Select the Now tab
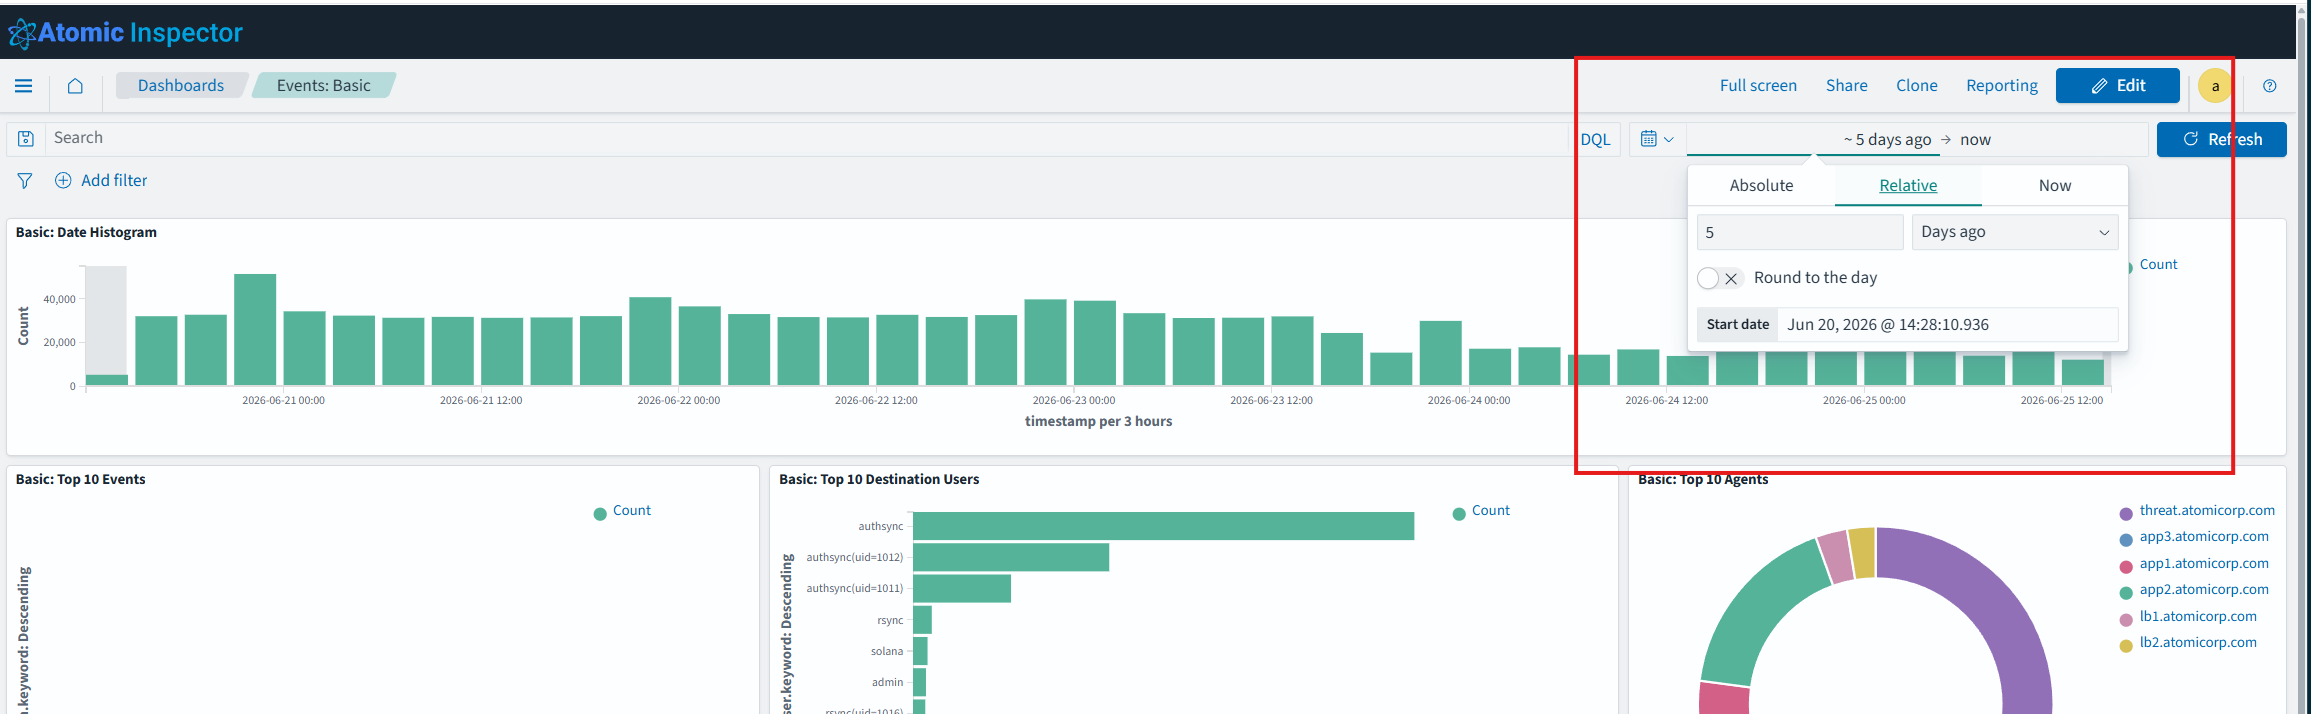2311x714 pixels. pyautogui.click(x=2054, y=186)
